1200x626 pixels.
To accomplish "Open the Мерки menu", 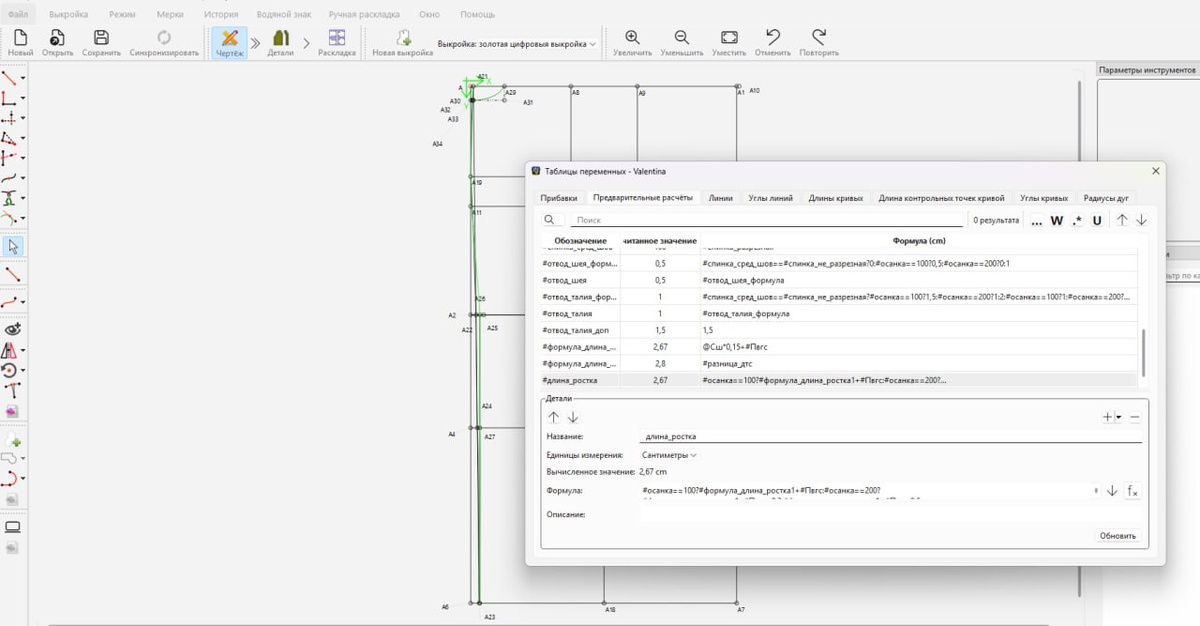I will tap(170, 14).
